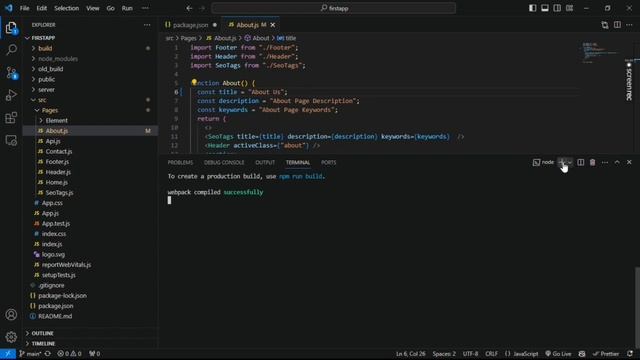The height and width of the screenshot is (360, 640).
Task: Kill terminal with trash icon
Action: click(x=593, y=162)
